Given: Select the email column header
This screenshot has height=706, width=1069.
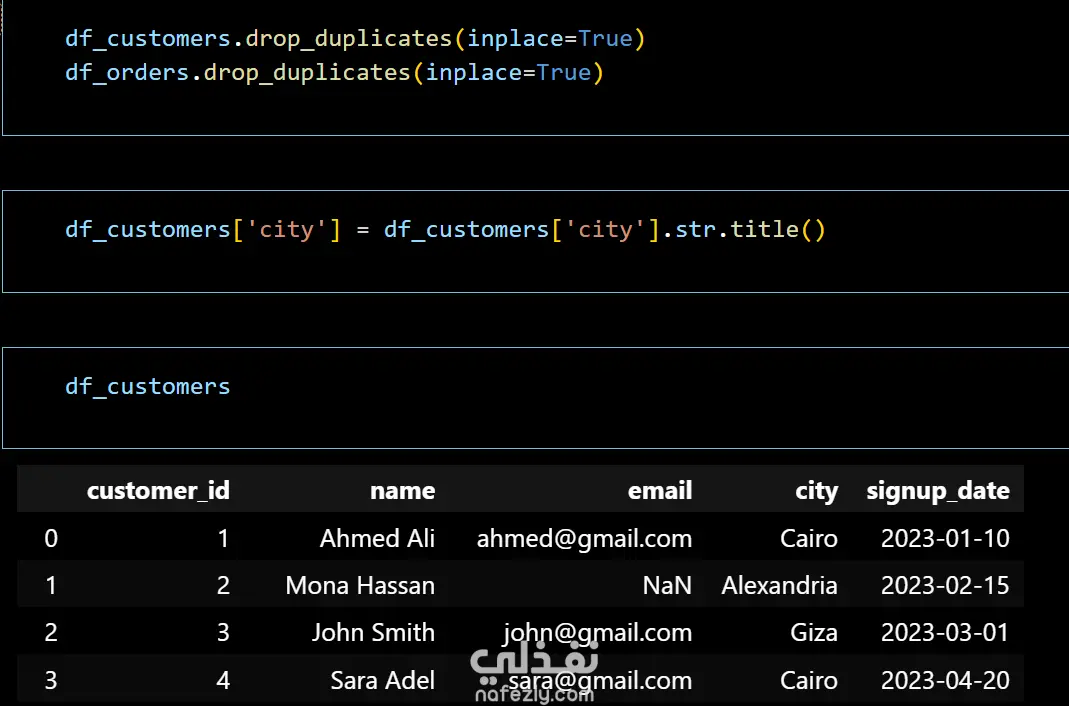Looking at the screenshot, I should pos(659,491).
